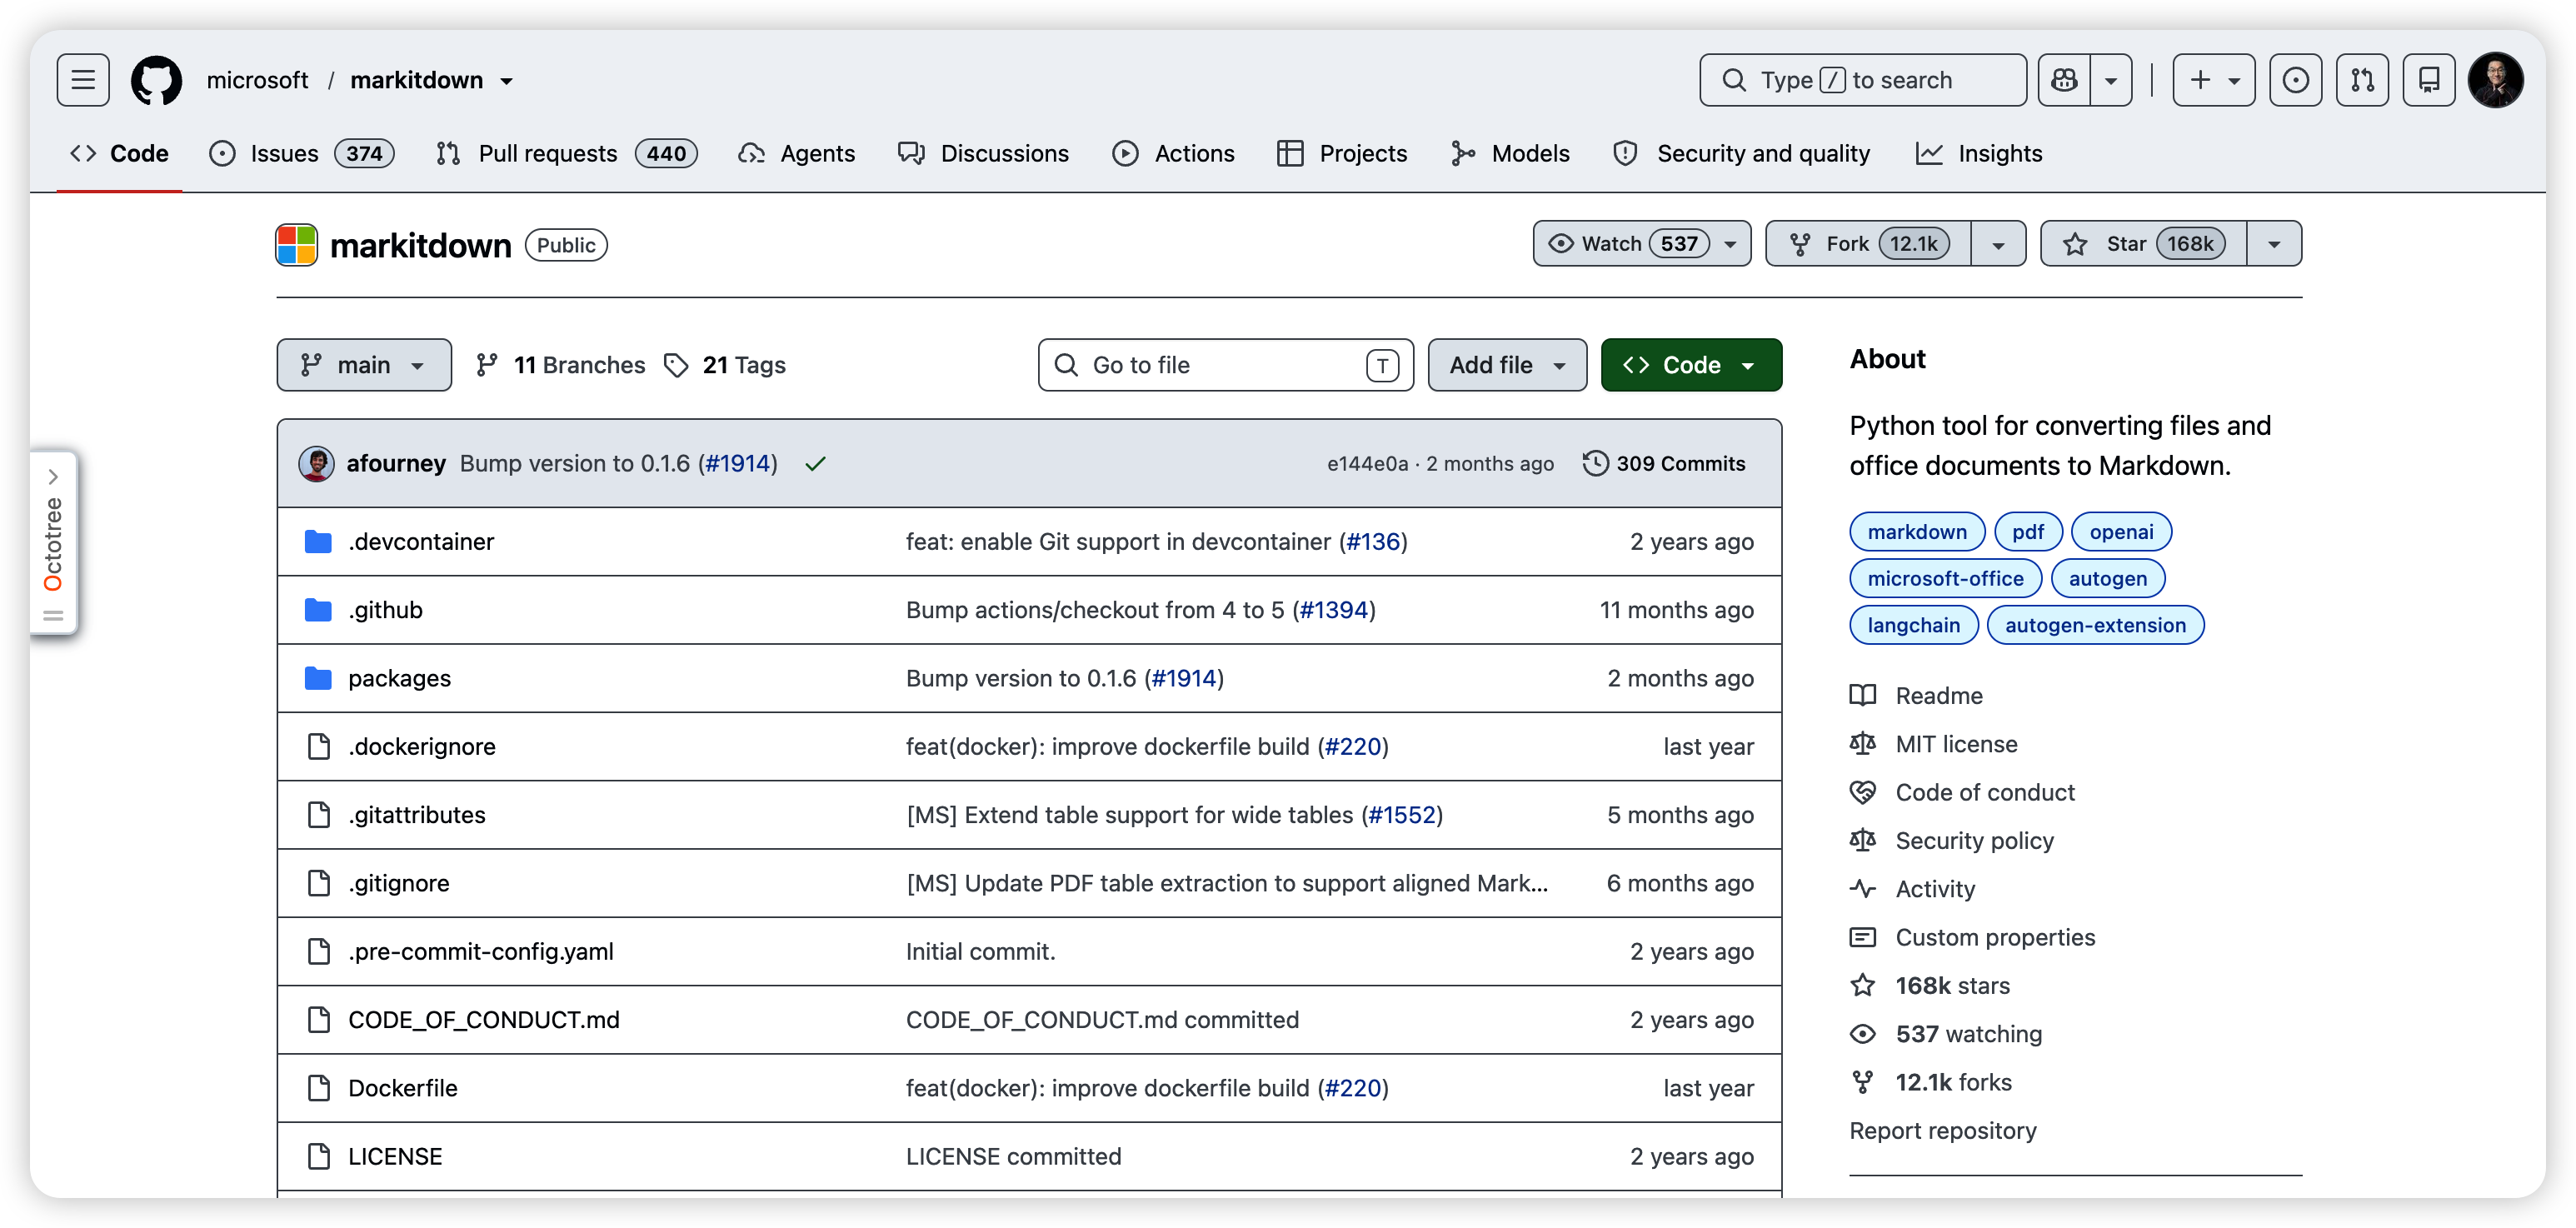This screenshot has height=1228, width=2576.
Task: Click the 12.1k forks icon
Action: click(1863, 1082)
